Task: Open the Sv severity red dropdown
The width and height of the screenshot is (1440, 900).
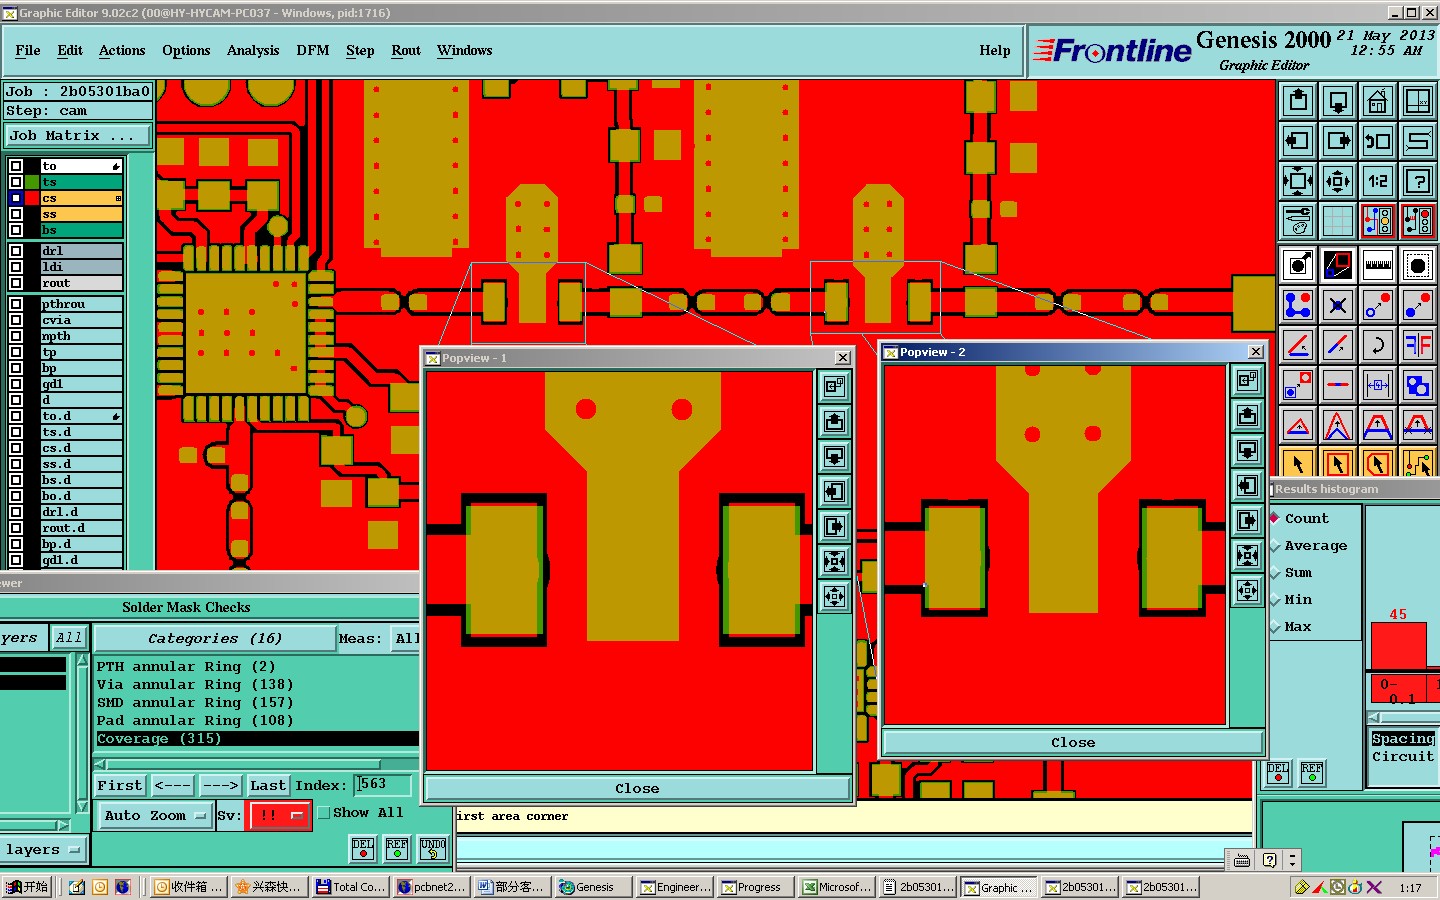Action: click(279, 816)
